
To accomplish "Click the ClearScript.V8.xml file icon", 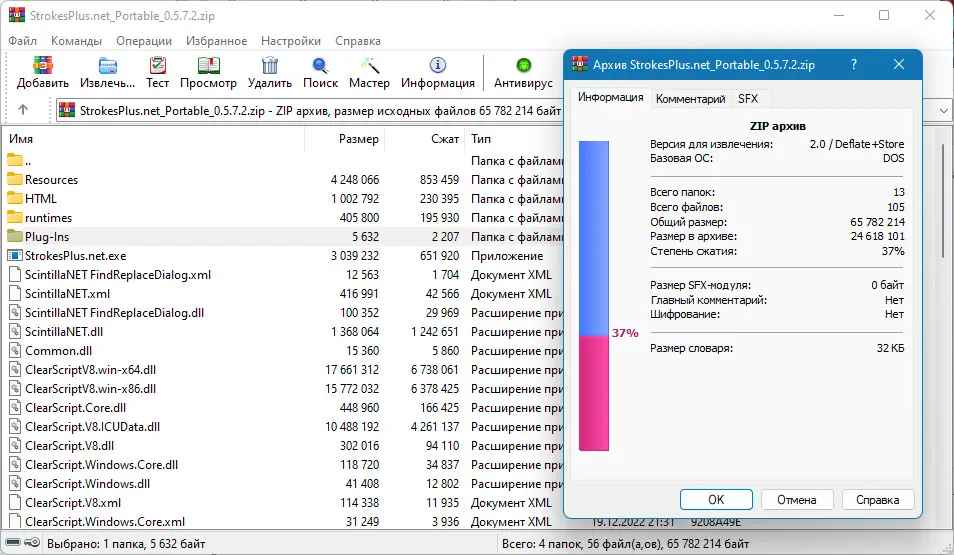I will 15,503.
